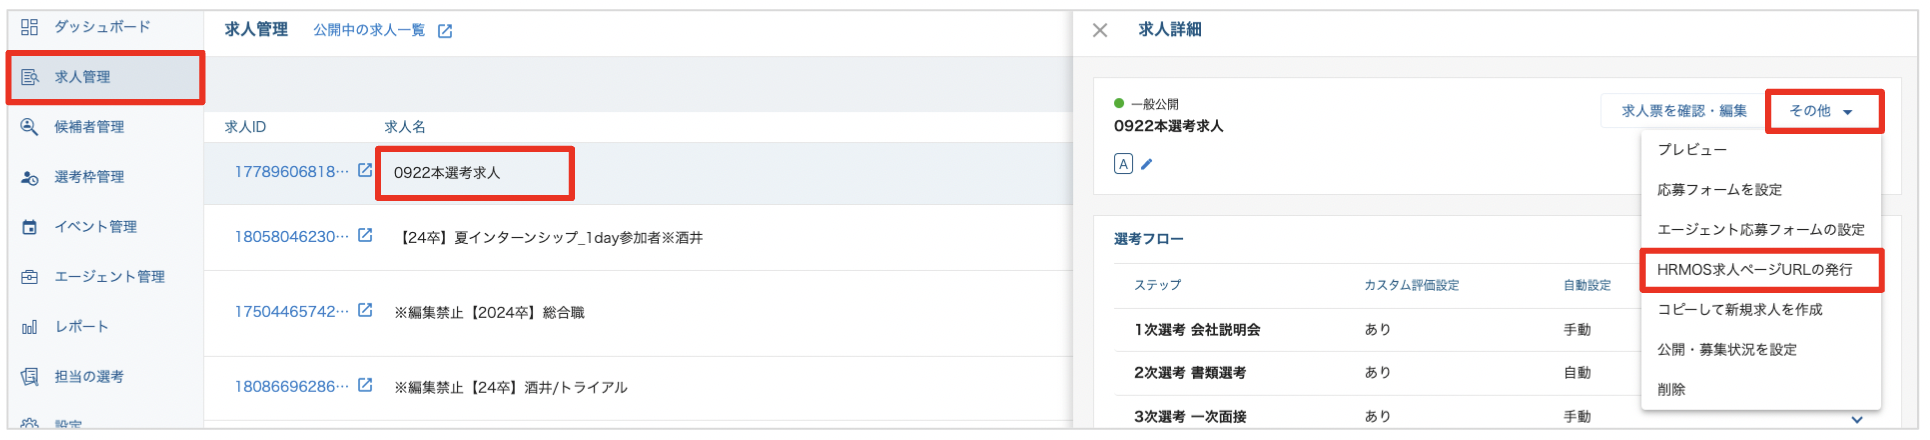Click the 求人票を確認・編集 button

click(x=1684, y=111)
